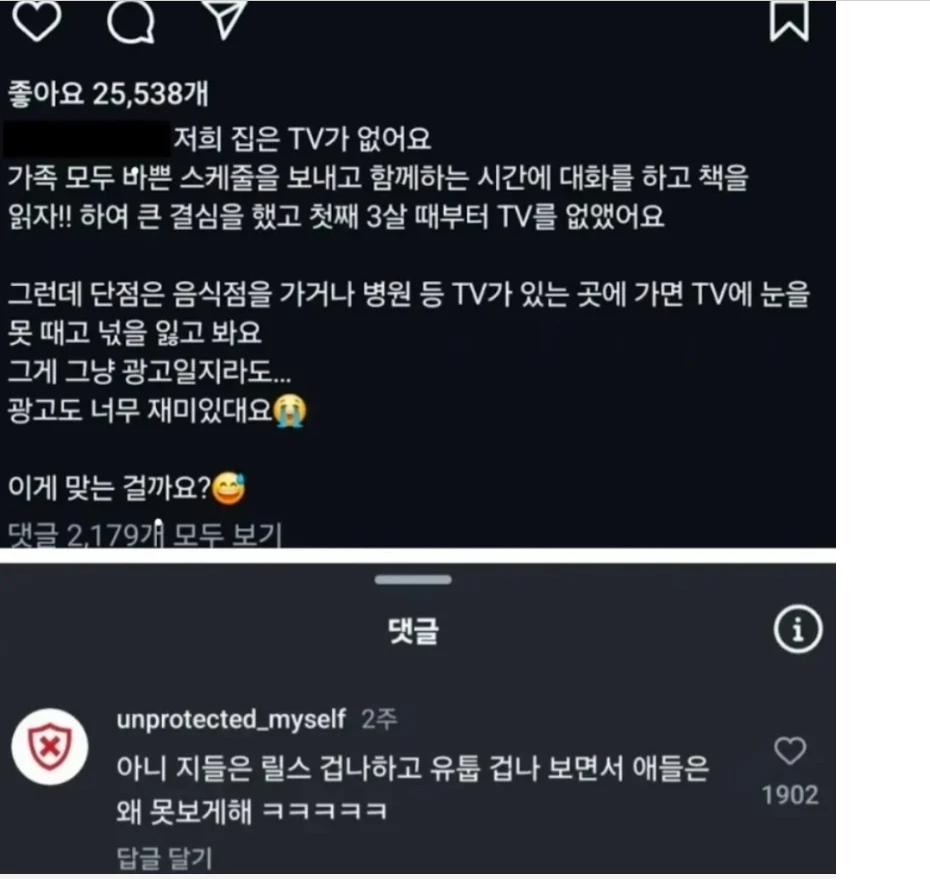Like the comment by unprotected_myself
The image size is (930, 886).
790,751
